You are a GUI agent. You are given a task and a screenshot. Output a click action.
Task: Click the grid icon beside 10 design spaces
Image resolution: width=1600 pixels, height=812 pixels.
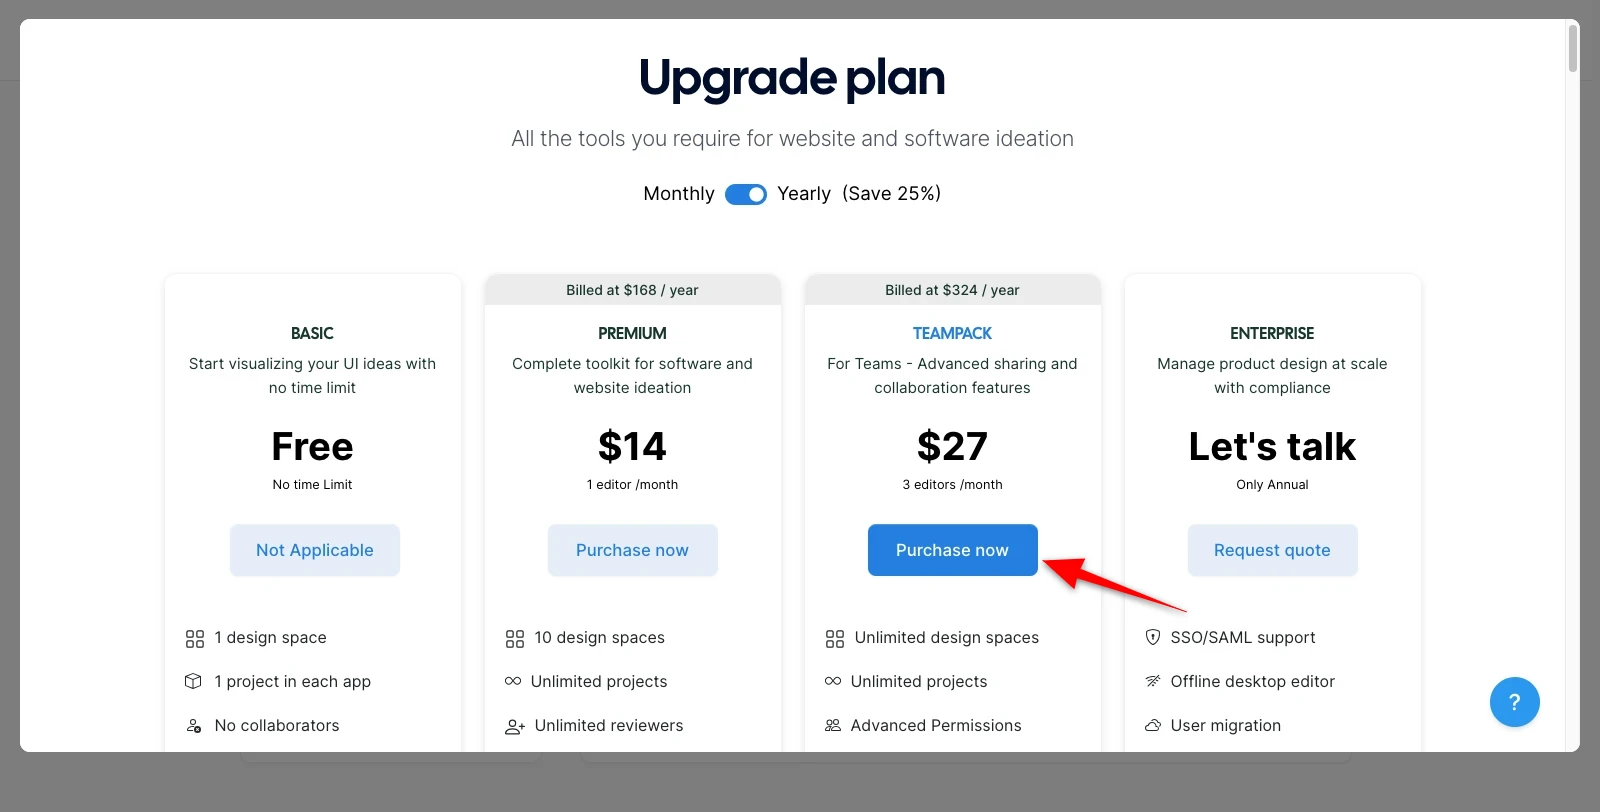pyautogui.click(x=515, y=639)
